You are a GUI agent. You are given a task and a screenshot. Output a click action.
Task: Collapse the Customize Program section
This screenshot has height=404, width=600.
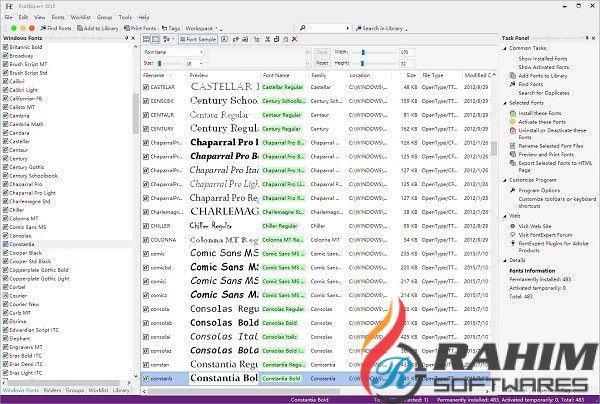(505, 180)
